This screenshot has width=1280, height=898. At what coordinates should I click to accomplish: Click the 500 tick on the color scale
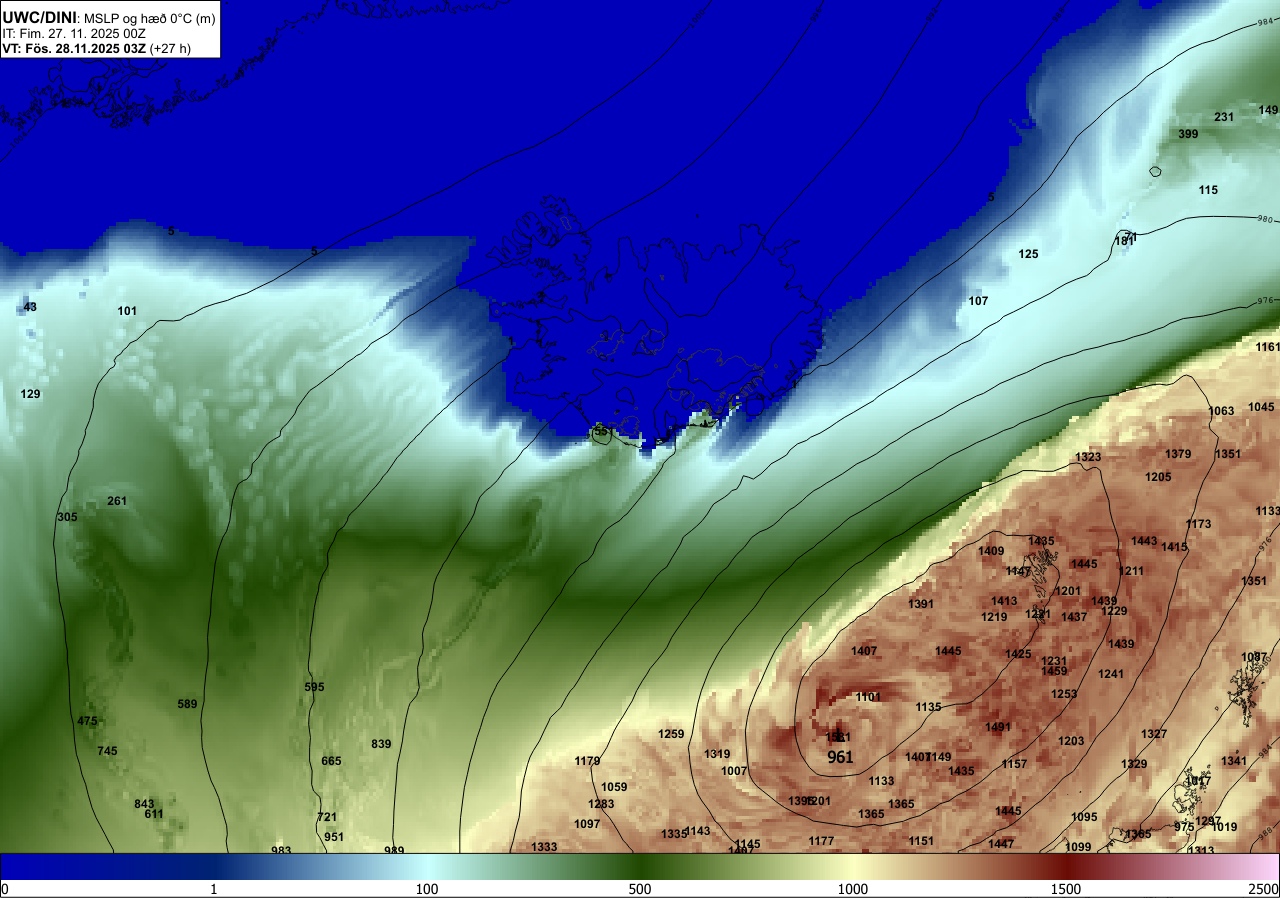[640, 889]
